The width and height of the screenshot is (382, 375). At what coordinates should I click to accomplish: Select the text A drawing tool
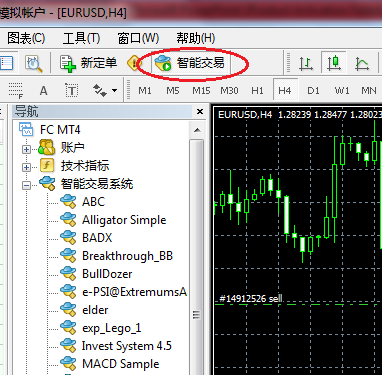[43, 90]
